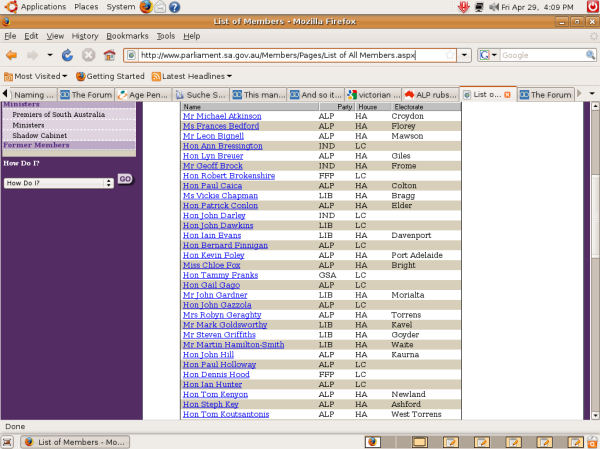Switch to the Age Pen... tab

click(143, 95)
